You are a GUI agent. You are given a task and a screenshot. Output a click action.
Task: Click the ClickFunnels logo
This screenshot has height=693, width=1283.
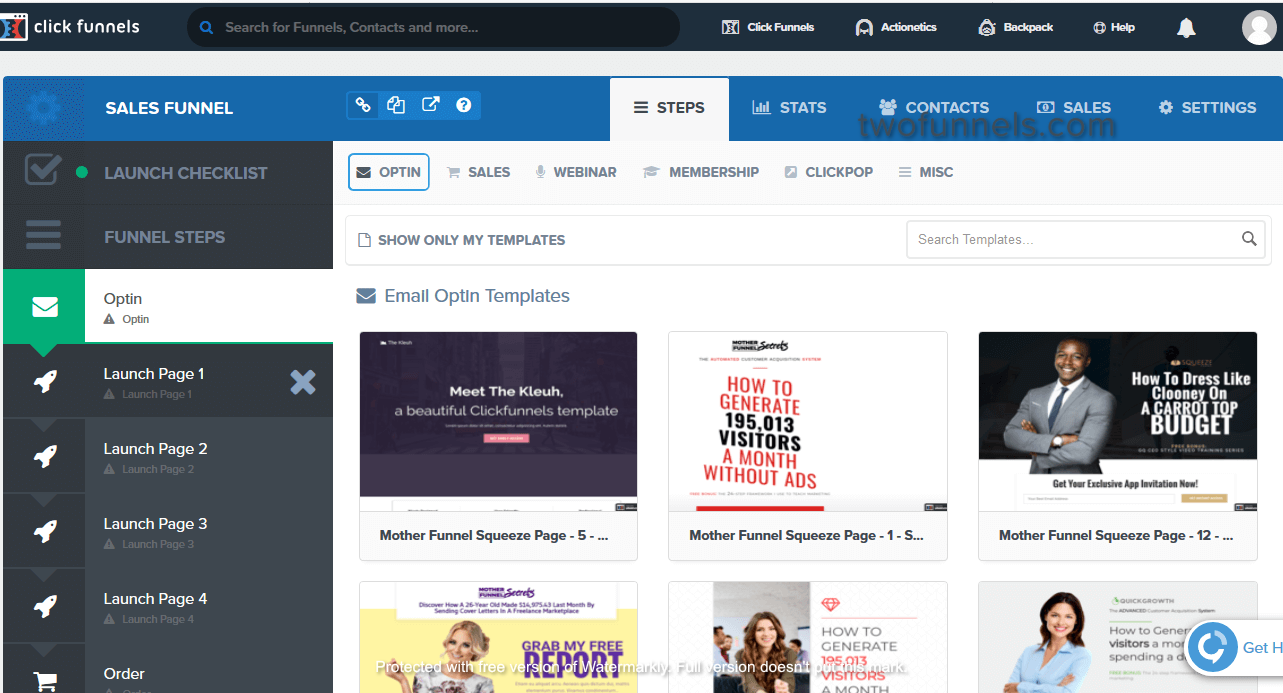[x=72, y=27]
